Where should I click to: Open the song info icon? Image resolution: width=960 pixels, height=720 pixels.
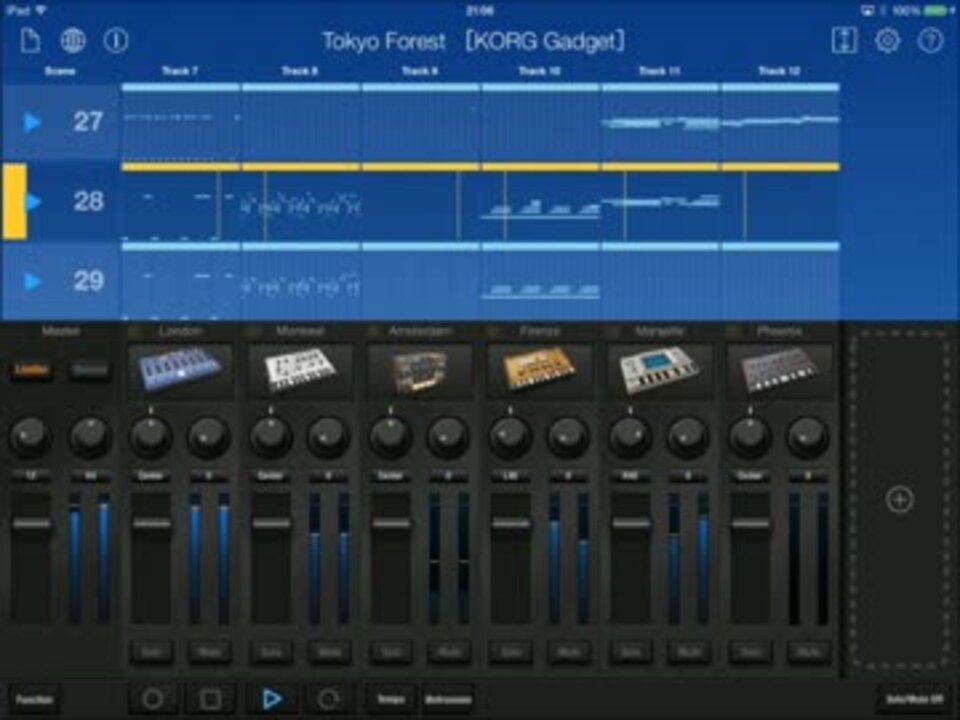coord(116,41)
